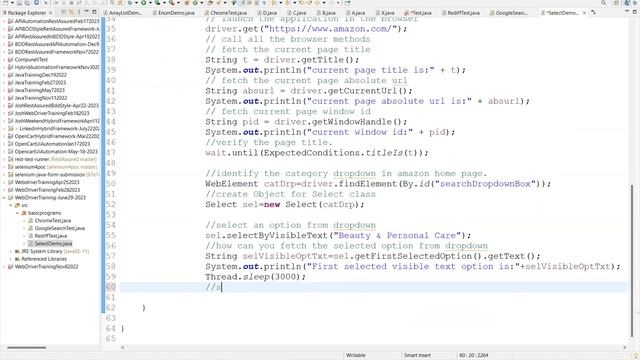The image size is (640, 360).
Task: Toggle Link with Editor in Package Explorer
Action: pos(71,12)
